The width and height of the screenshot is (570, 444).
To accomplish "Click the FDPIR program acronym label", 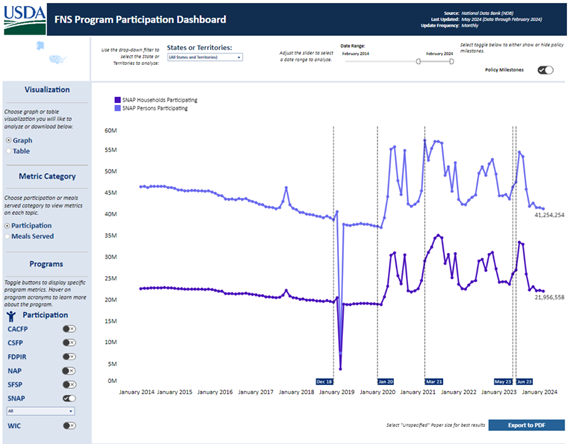I will click(17, 357).
